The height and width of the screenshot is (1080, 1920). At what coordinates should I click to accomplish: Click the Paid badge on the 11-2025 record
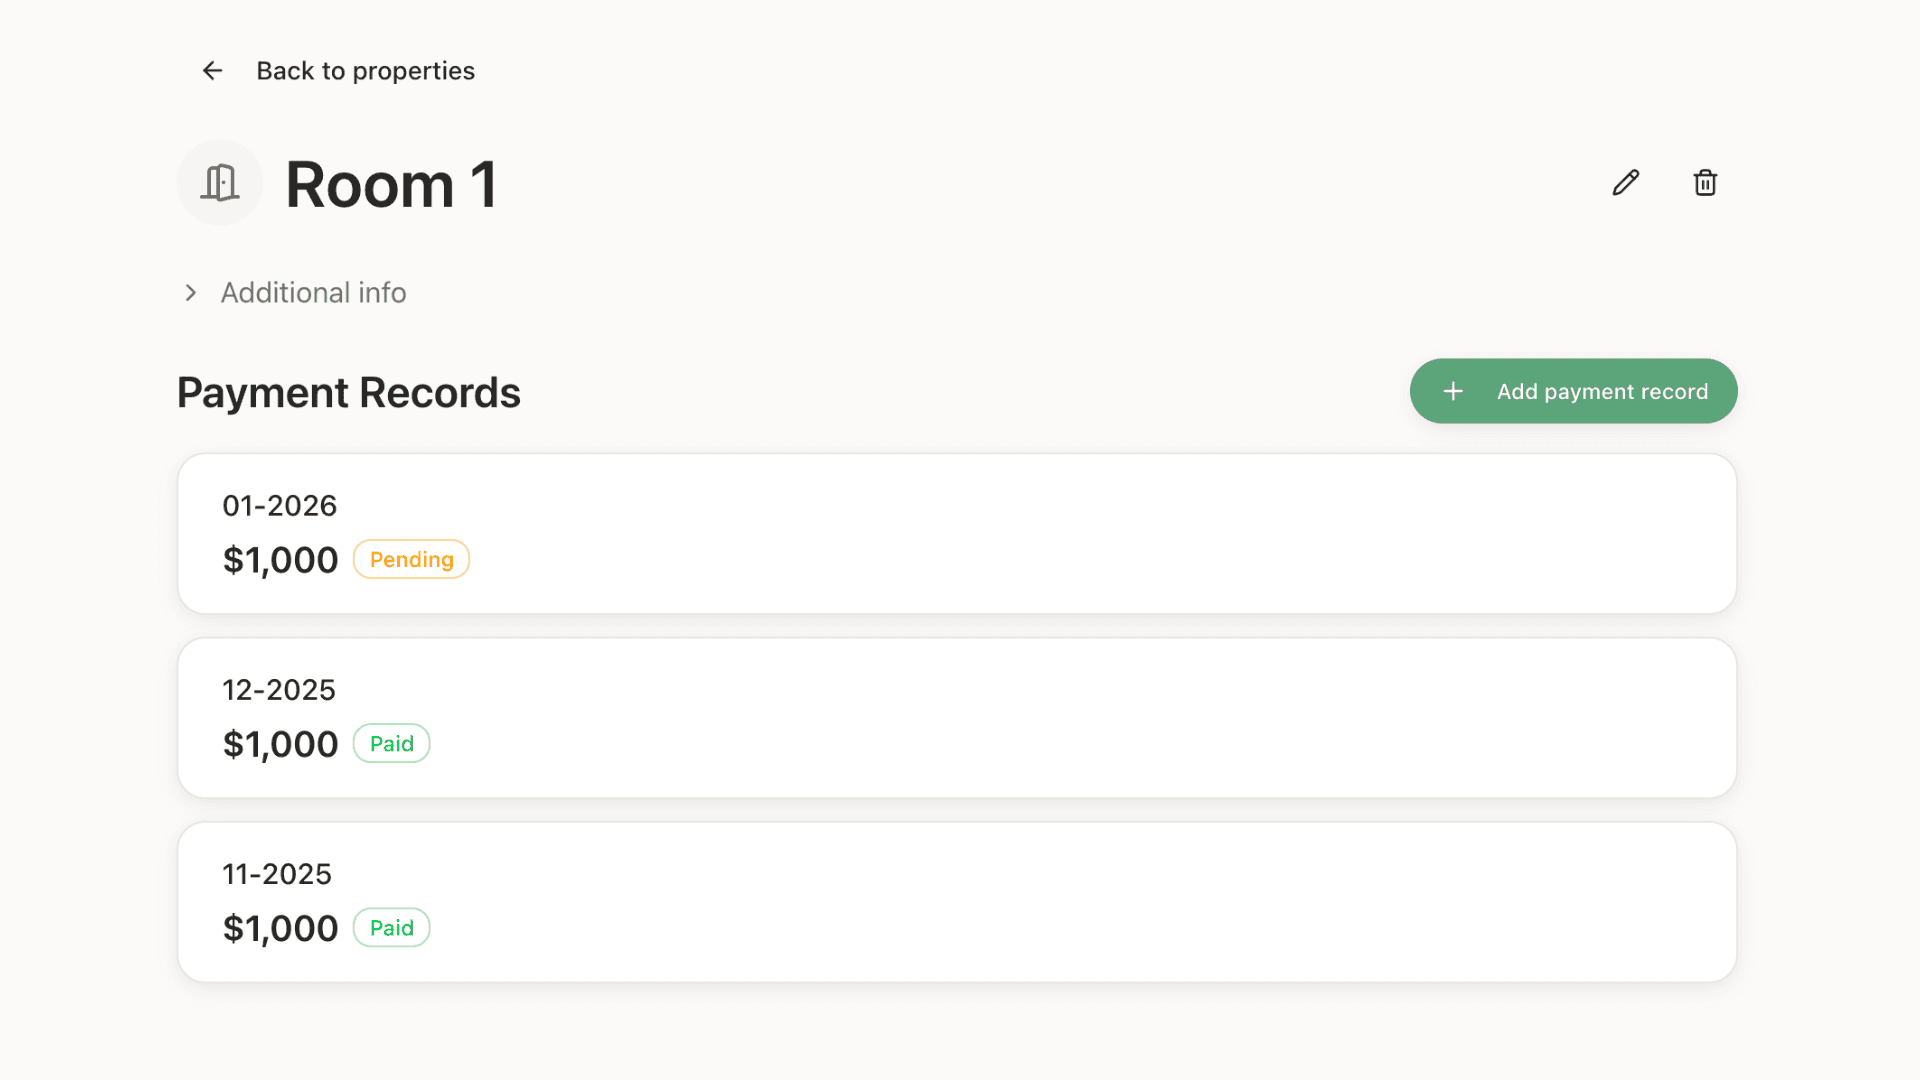[x=391, y=928]
